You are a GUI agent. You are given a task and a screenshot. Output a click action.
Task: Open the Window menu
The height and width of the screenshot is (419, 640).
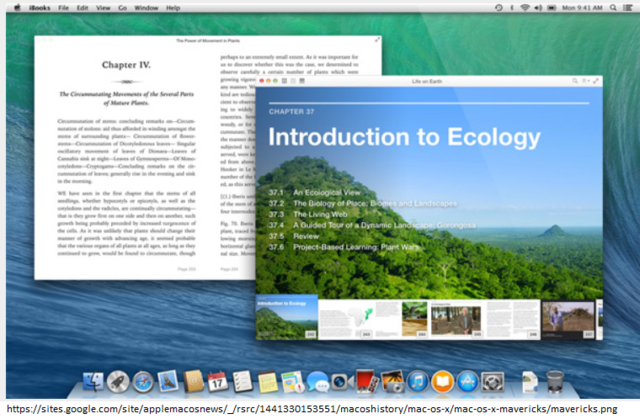pos(146,8)
